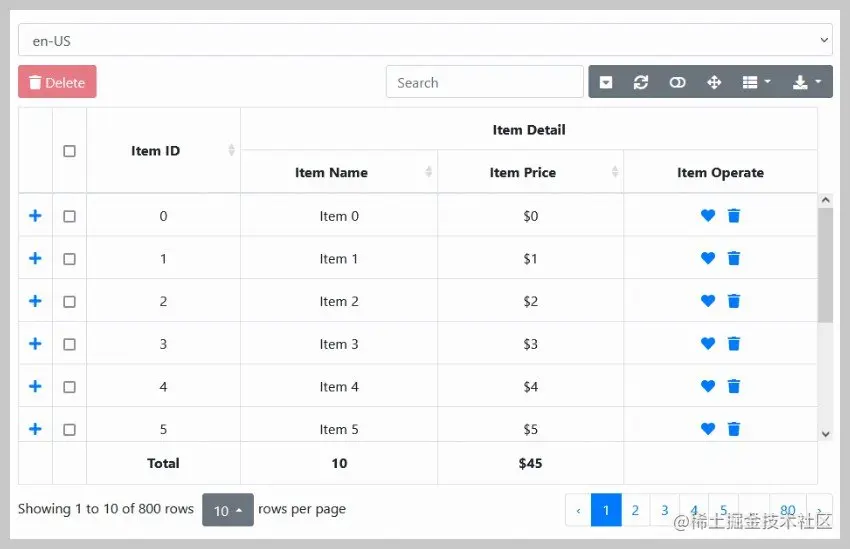Sort by Item ID column
The width and height of the screenshot is (850, 549).
tap(163, 151)
